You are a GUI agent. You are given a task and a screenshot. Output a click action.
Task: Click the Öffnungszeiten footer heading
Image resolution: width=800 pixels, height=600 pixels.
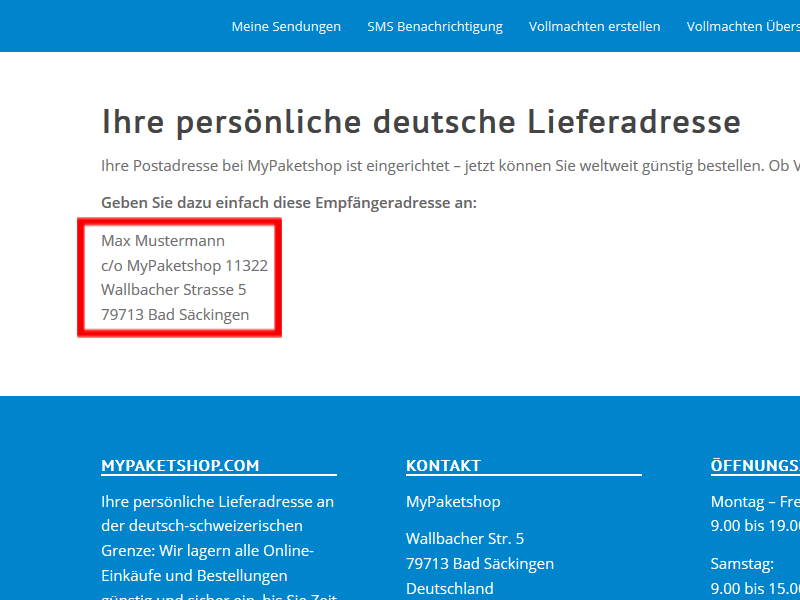pos(755,466)
